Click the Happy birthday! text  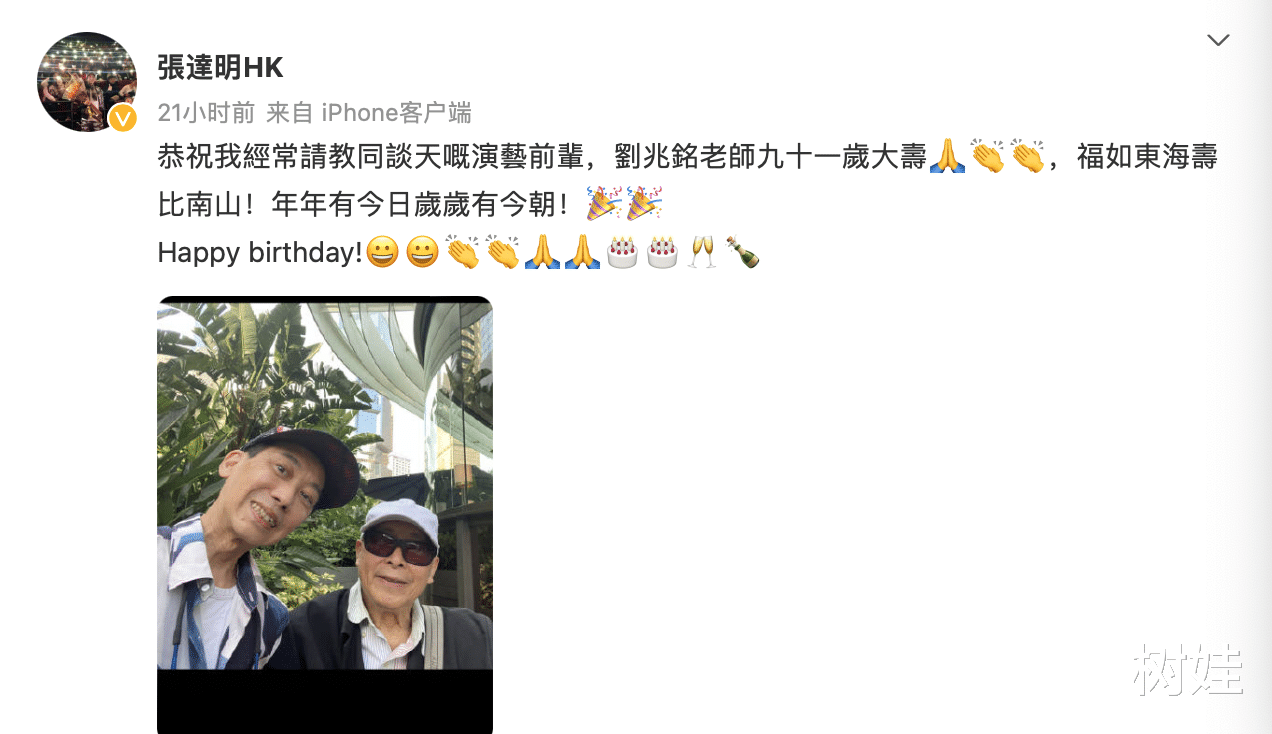click(260, 253)
